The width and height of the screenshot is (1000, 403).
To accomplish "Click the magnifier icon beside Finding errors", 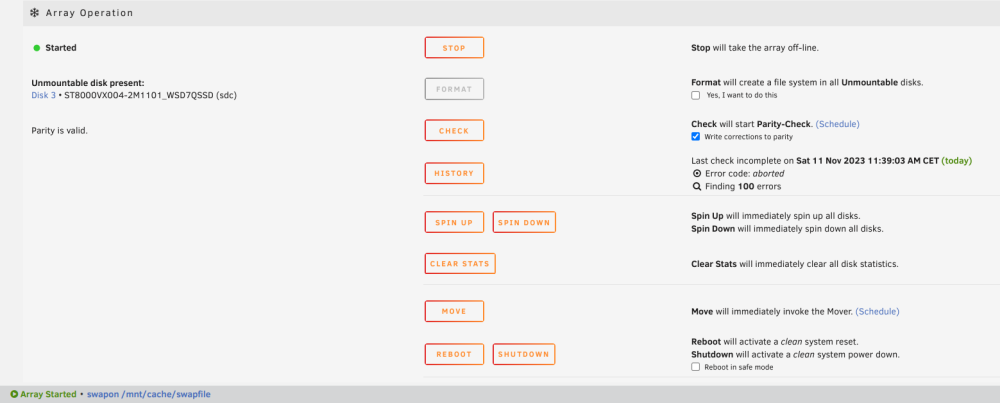I will [x=696, y=187].
